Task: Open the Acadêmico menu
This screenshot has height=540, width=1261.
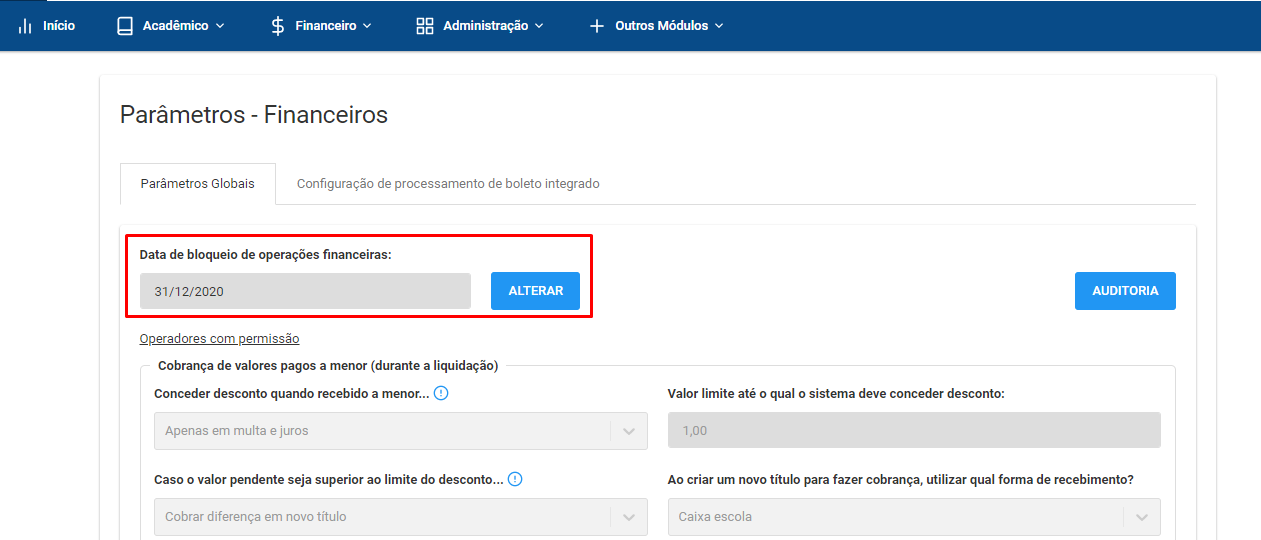Action: tap(170, 26)
